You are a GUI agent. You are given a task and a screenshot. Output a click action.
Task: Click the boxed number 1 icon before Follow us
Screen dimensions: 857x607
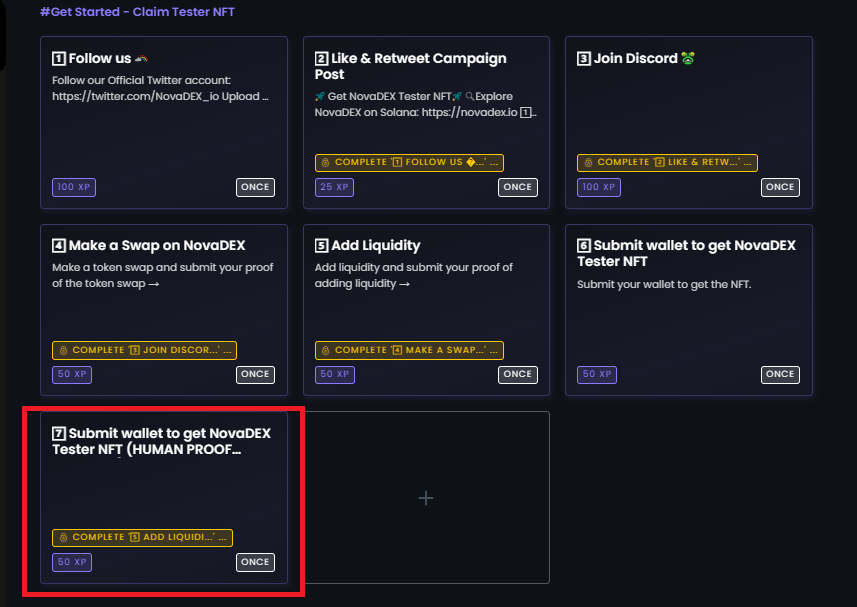pyautogui.click(x=58, y=58)
